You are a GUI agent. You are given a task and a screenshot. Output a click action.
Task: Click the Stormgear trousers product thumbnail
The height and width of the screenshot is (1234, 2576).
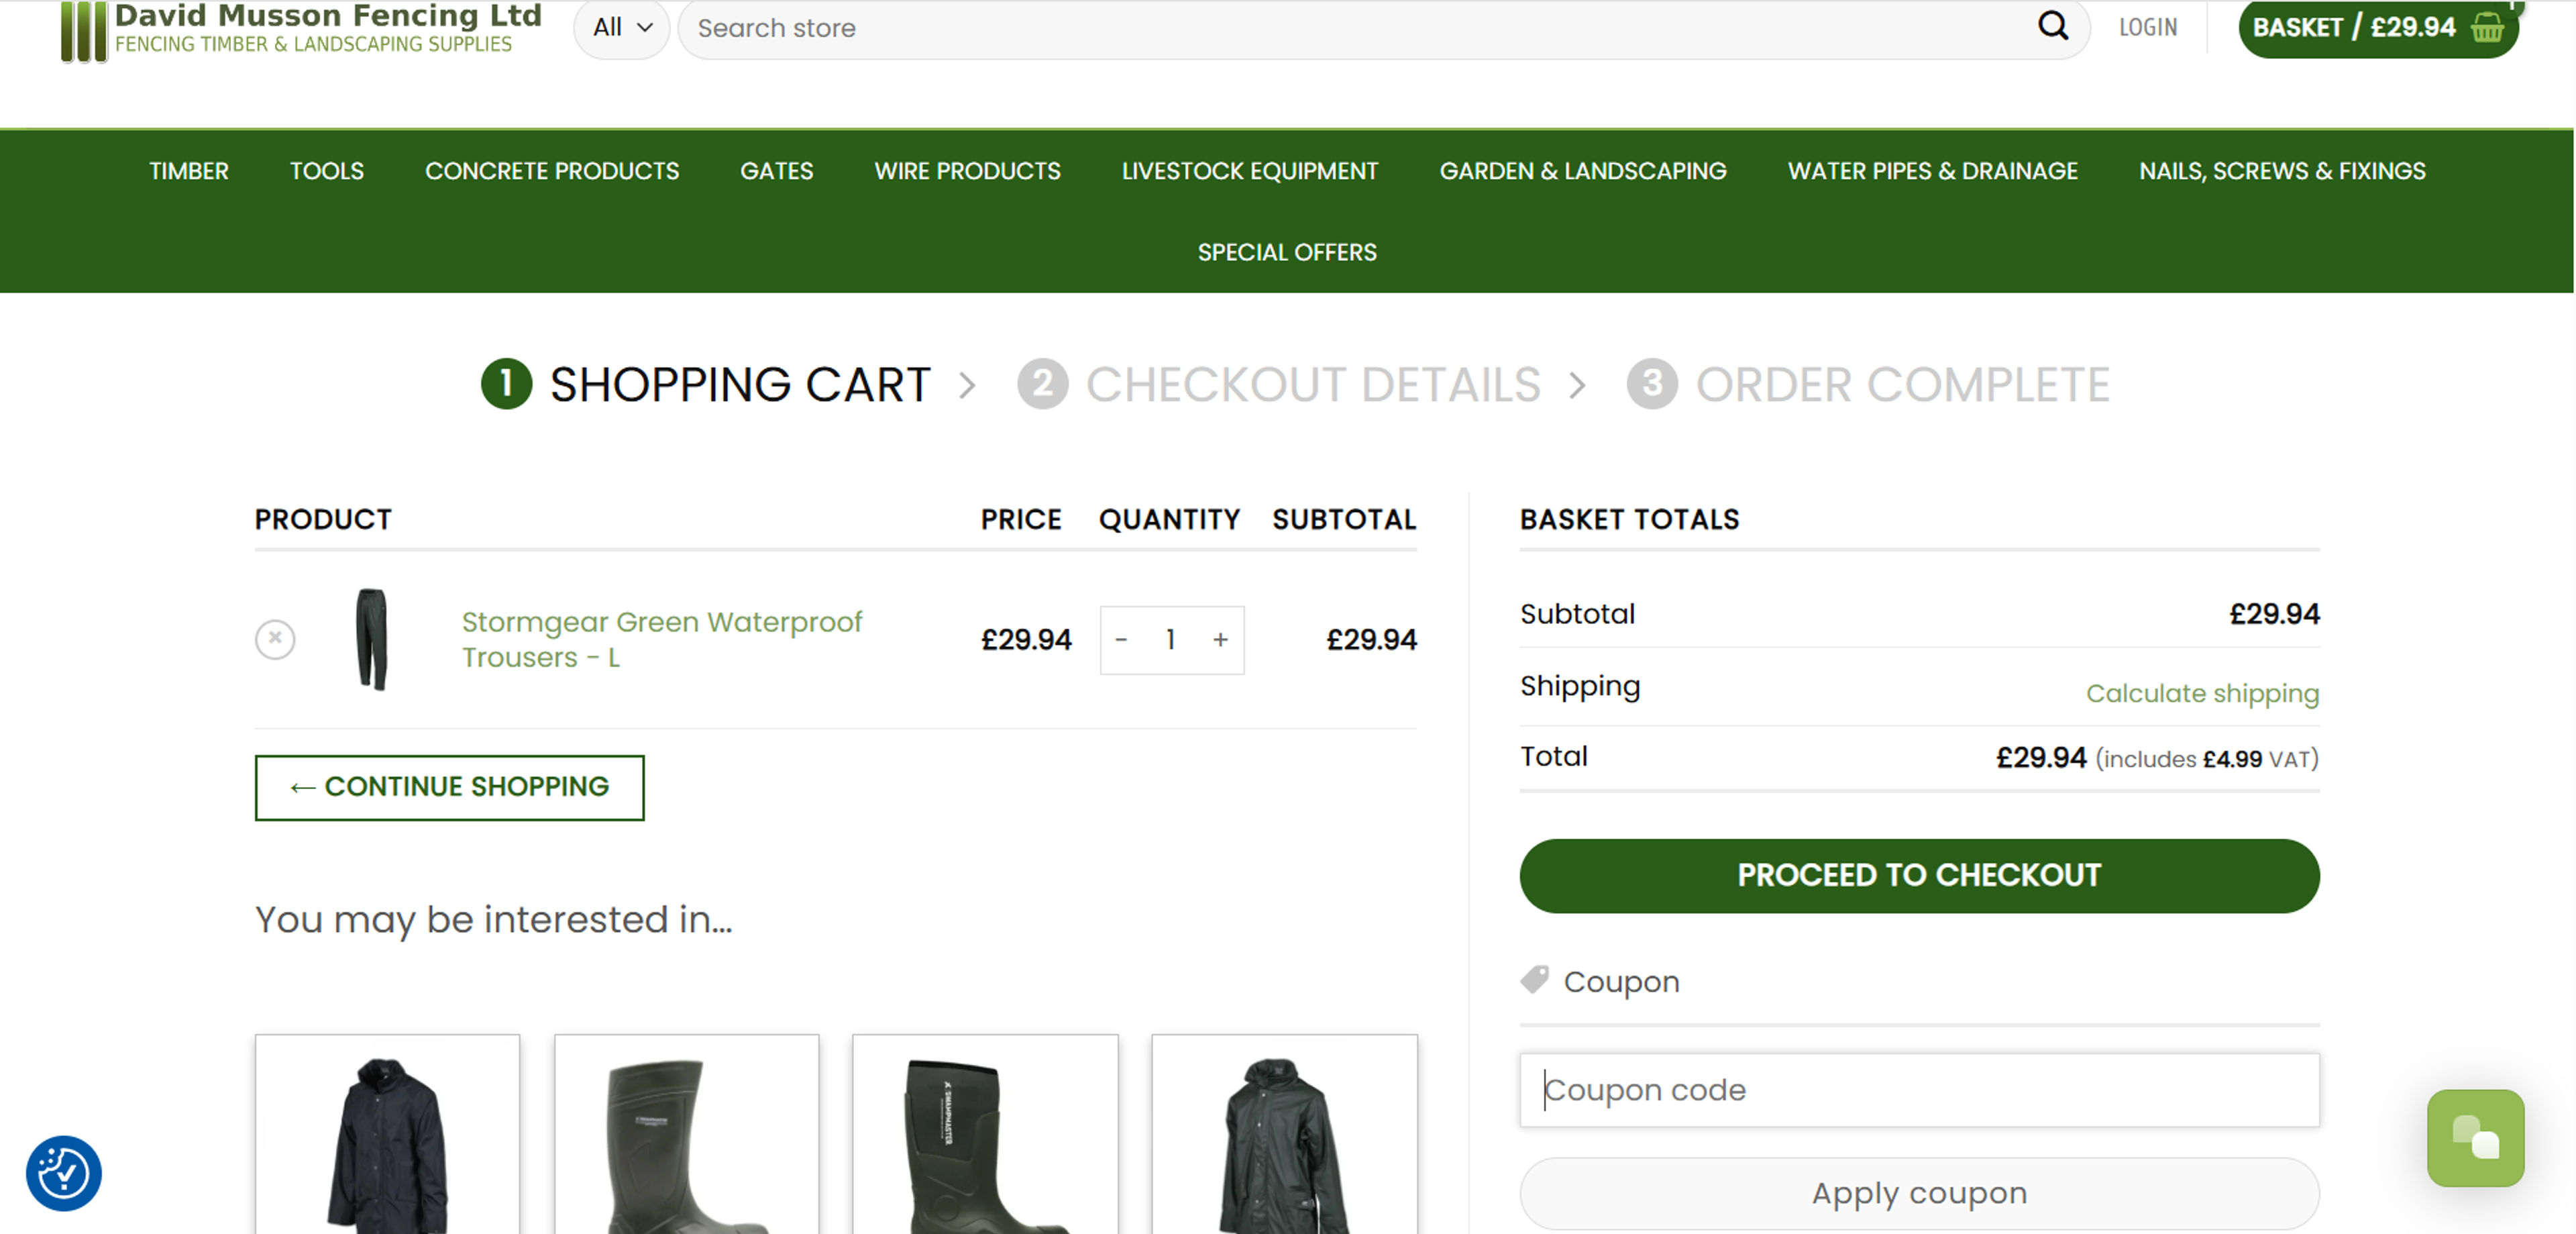tap(371, 640)
